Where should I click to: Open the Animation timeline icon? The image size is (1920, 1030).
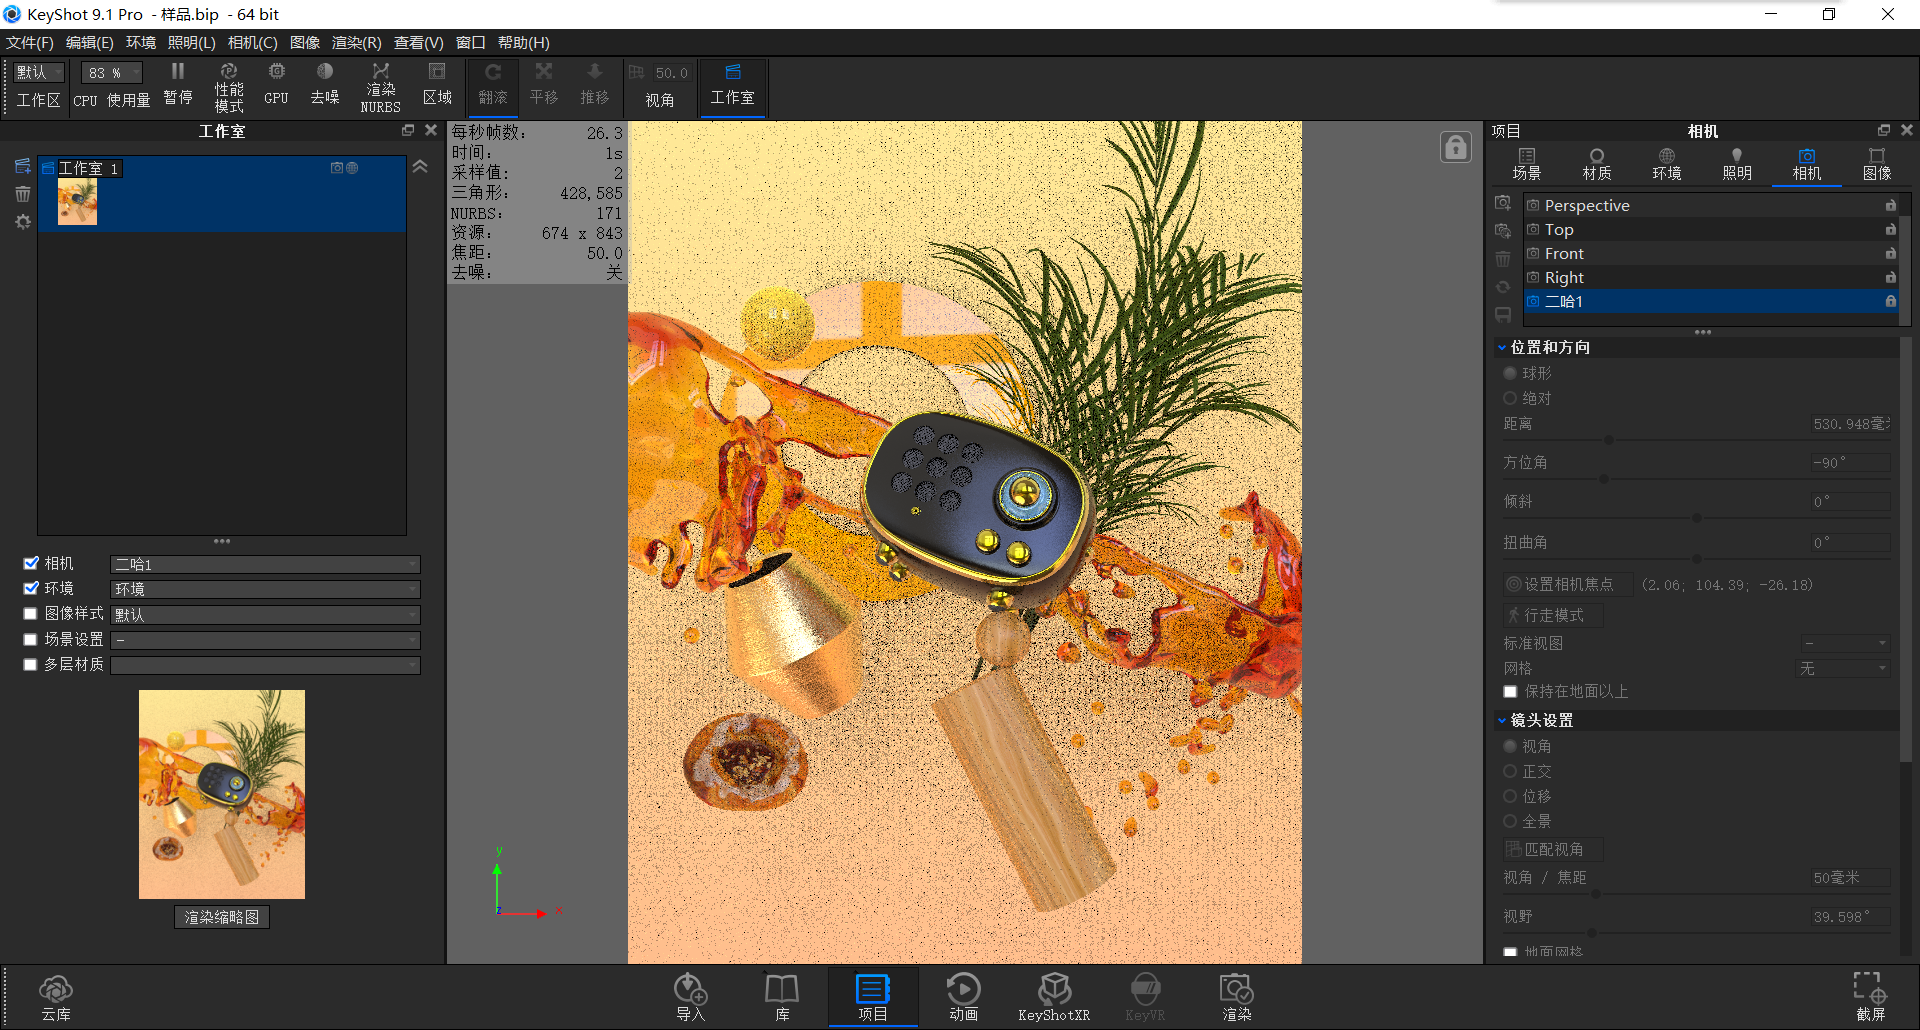point(963,996)
